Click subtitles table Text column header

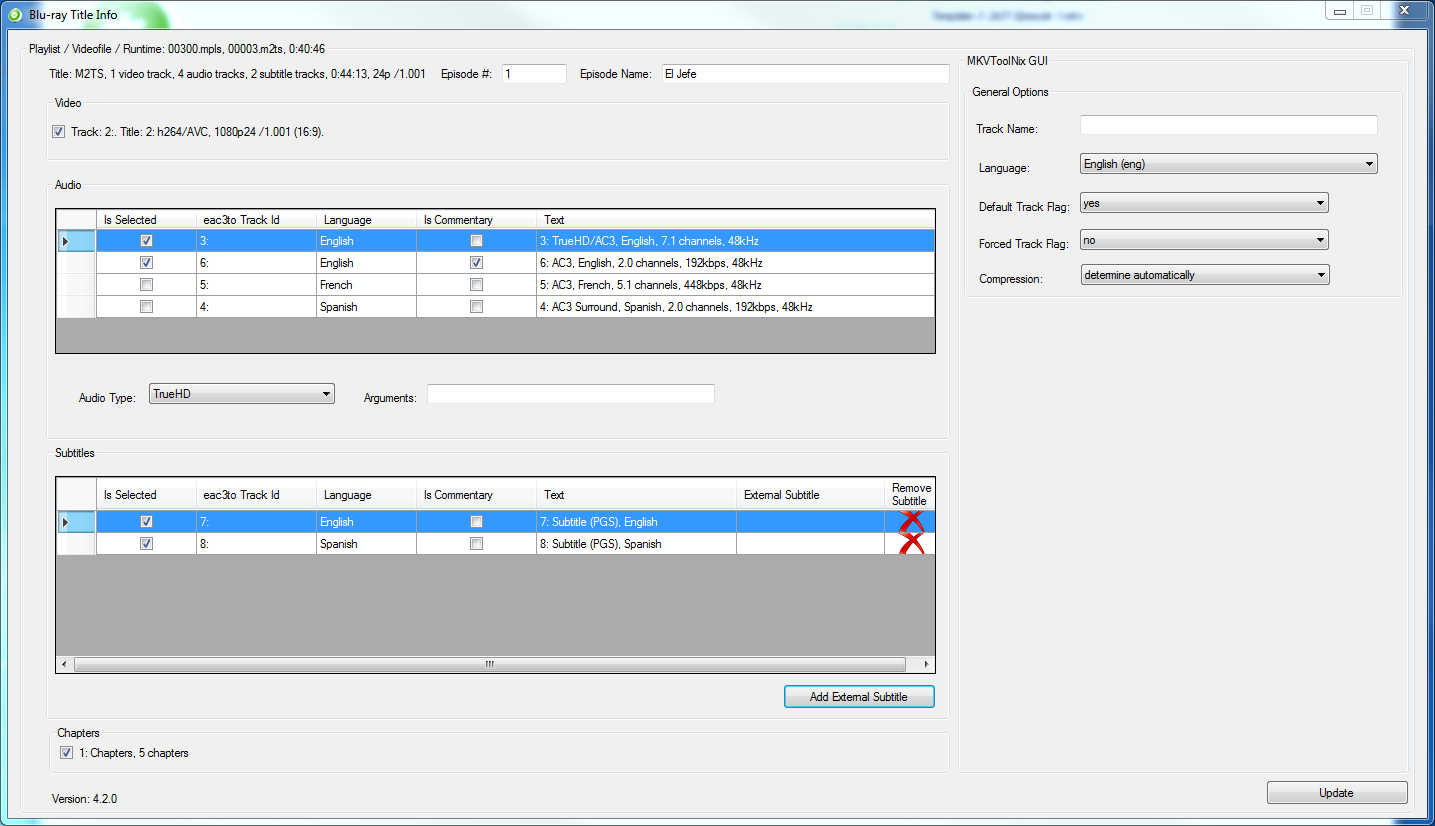[x=636, y=495]
